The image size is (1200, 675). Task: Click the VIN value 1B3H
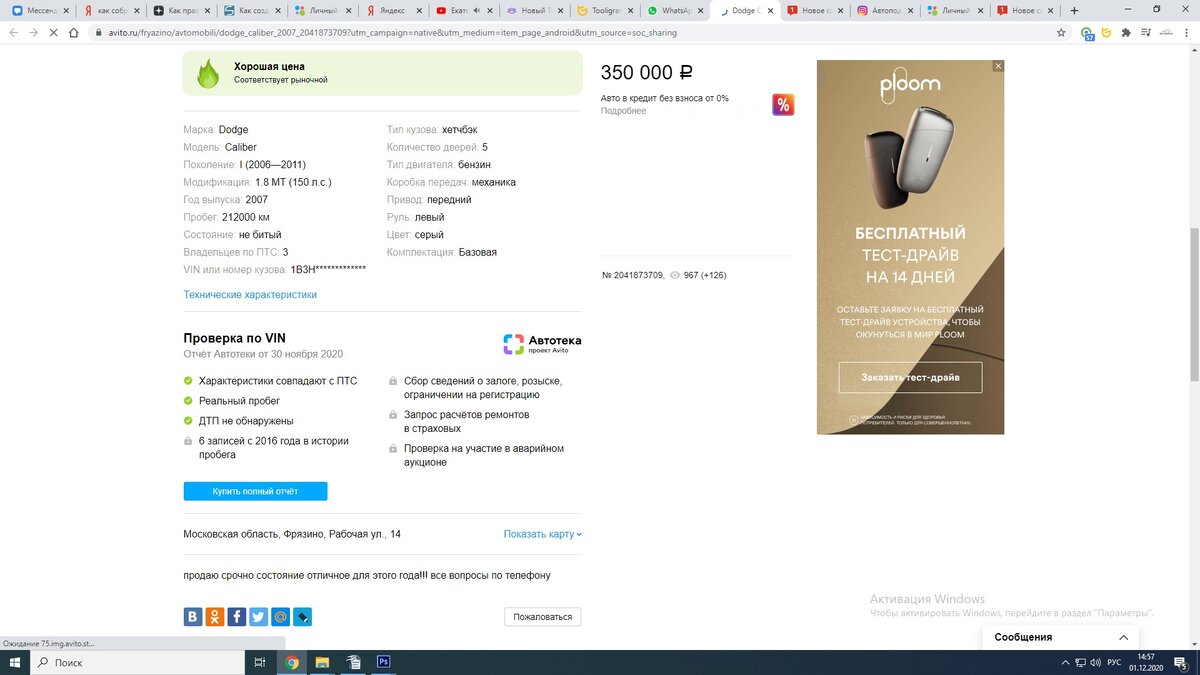coord(328,270)
